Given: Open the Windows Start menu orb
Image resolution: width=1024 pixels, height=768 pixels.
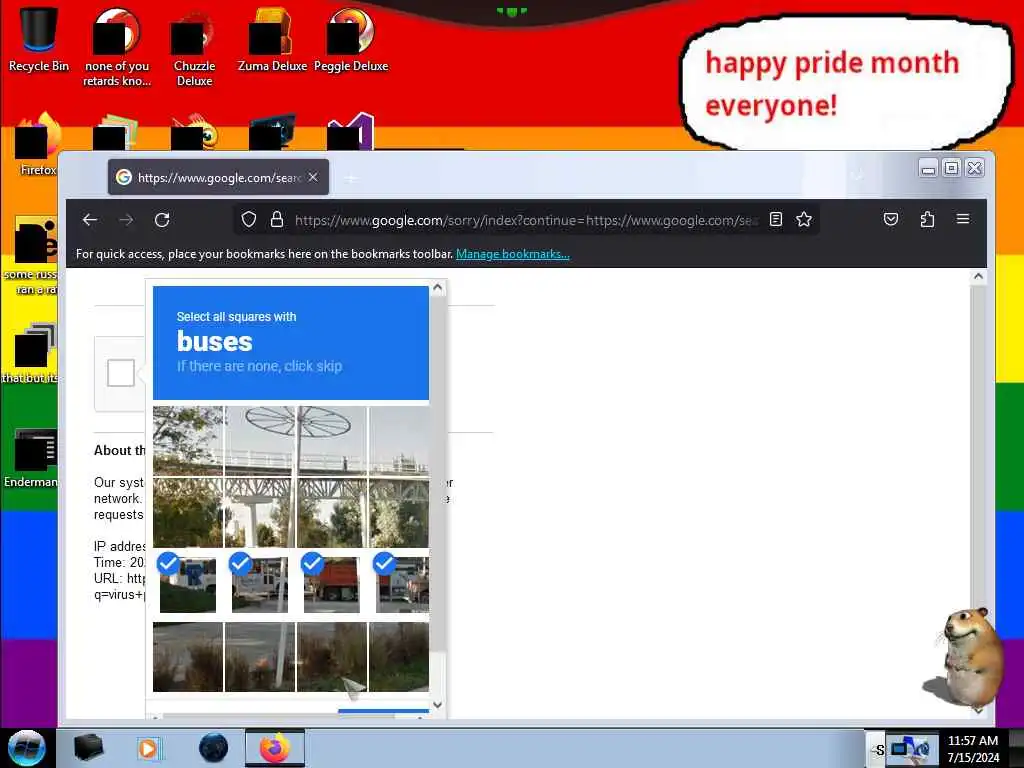Looking at the screenshot, I should click(x=26, y=748).
